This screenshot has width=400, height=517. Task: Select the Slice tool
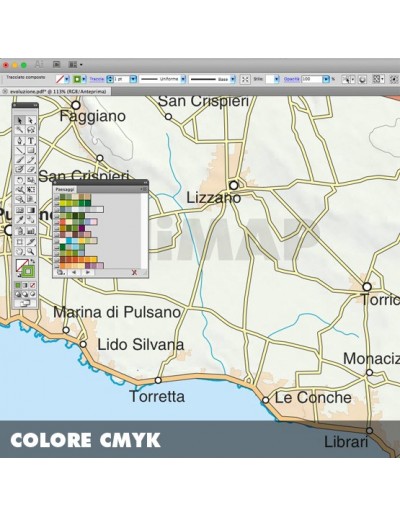point(31,241)
